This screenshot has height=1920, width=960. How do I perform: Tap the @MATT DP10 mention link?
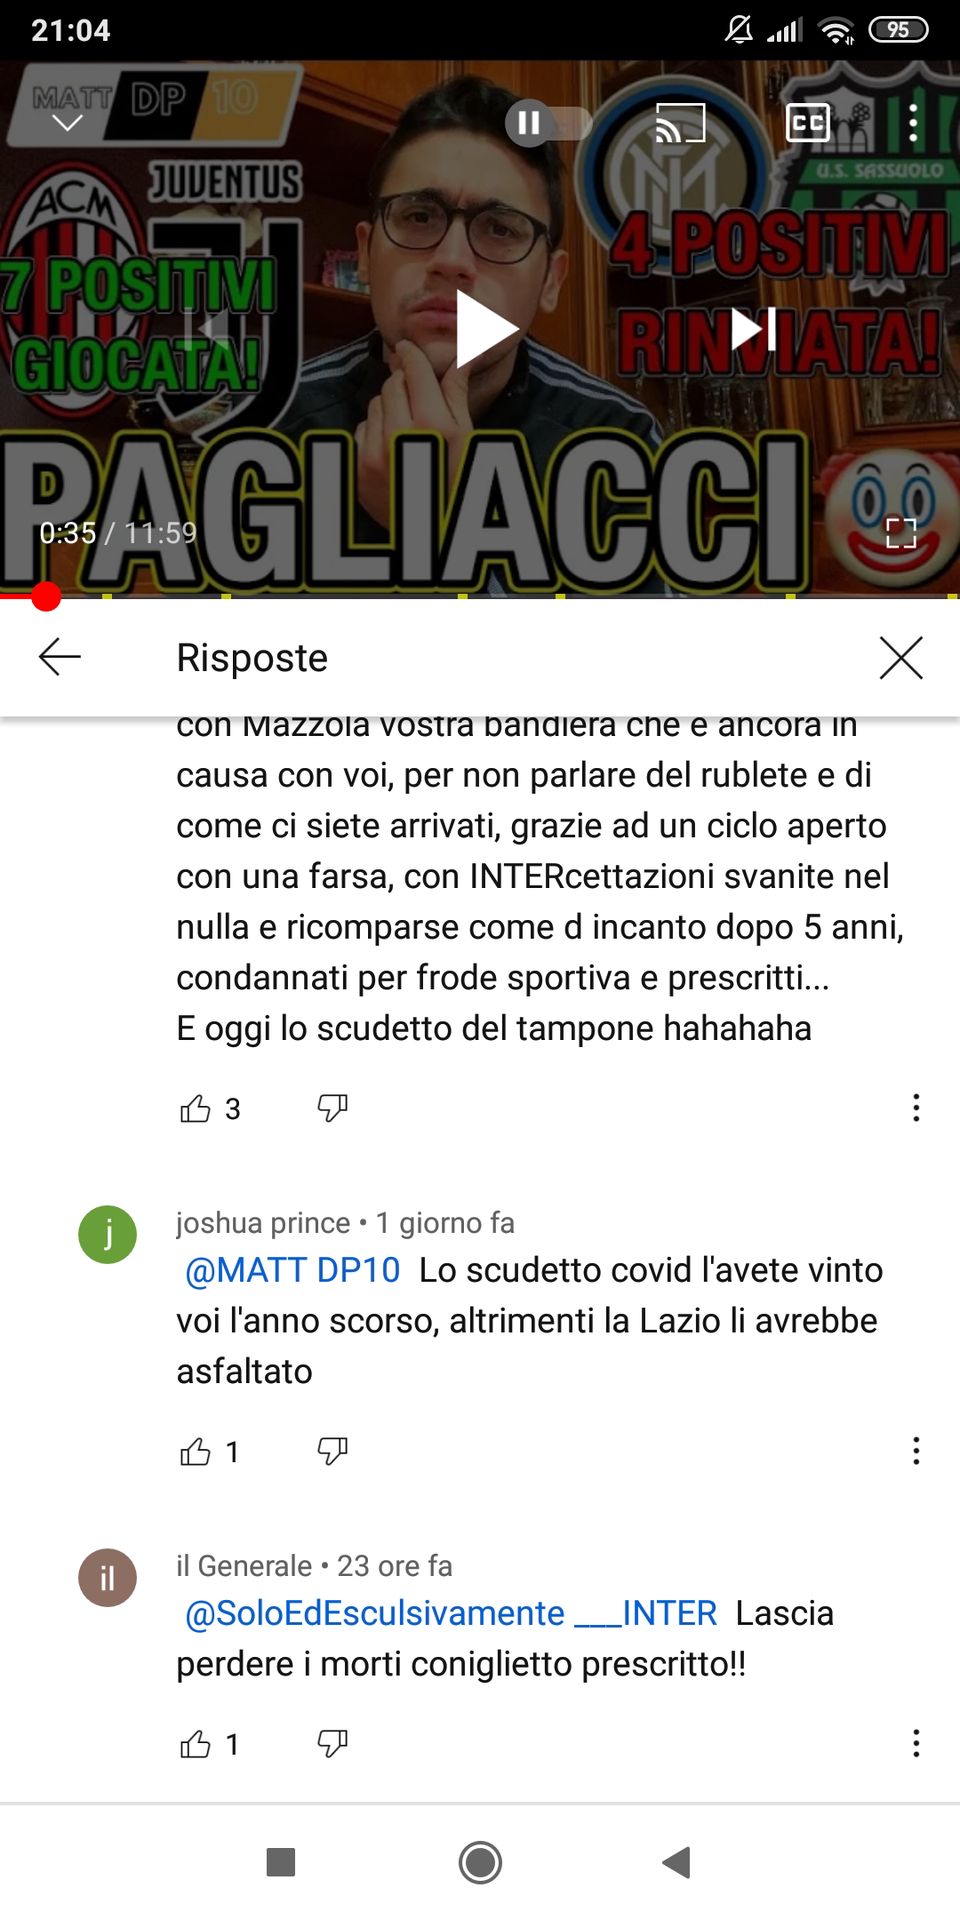[x=293, y=1270]
